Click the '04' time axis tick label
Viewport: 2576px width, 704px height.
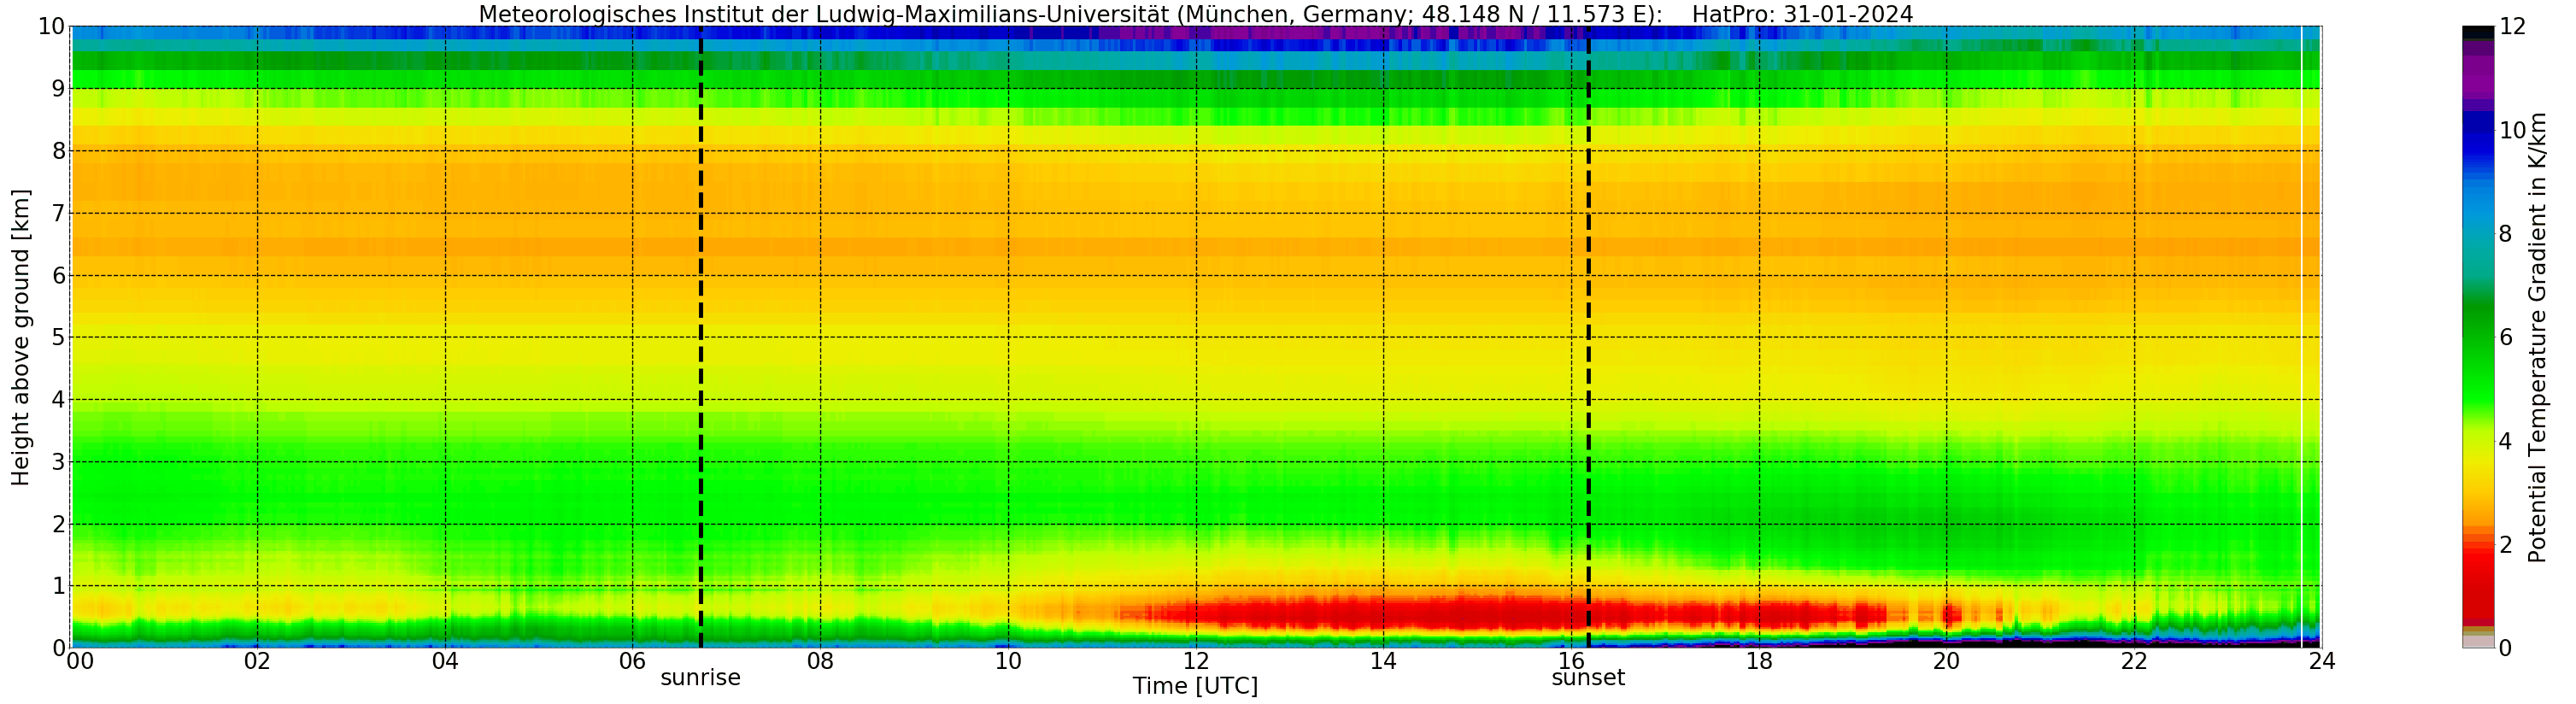pos(445,661)
